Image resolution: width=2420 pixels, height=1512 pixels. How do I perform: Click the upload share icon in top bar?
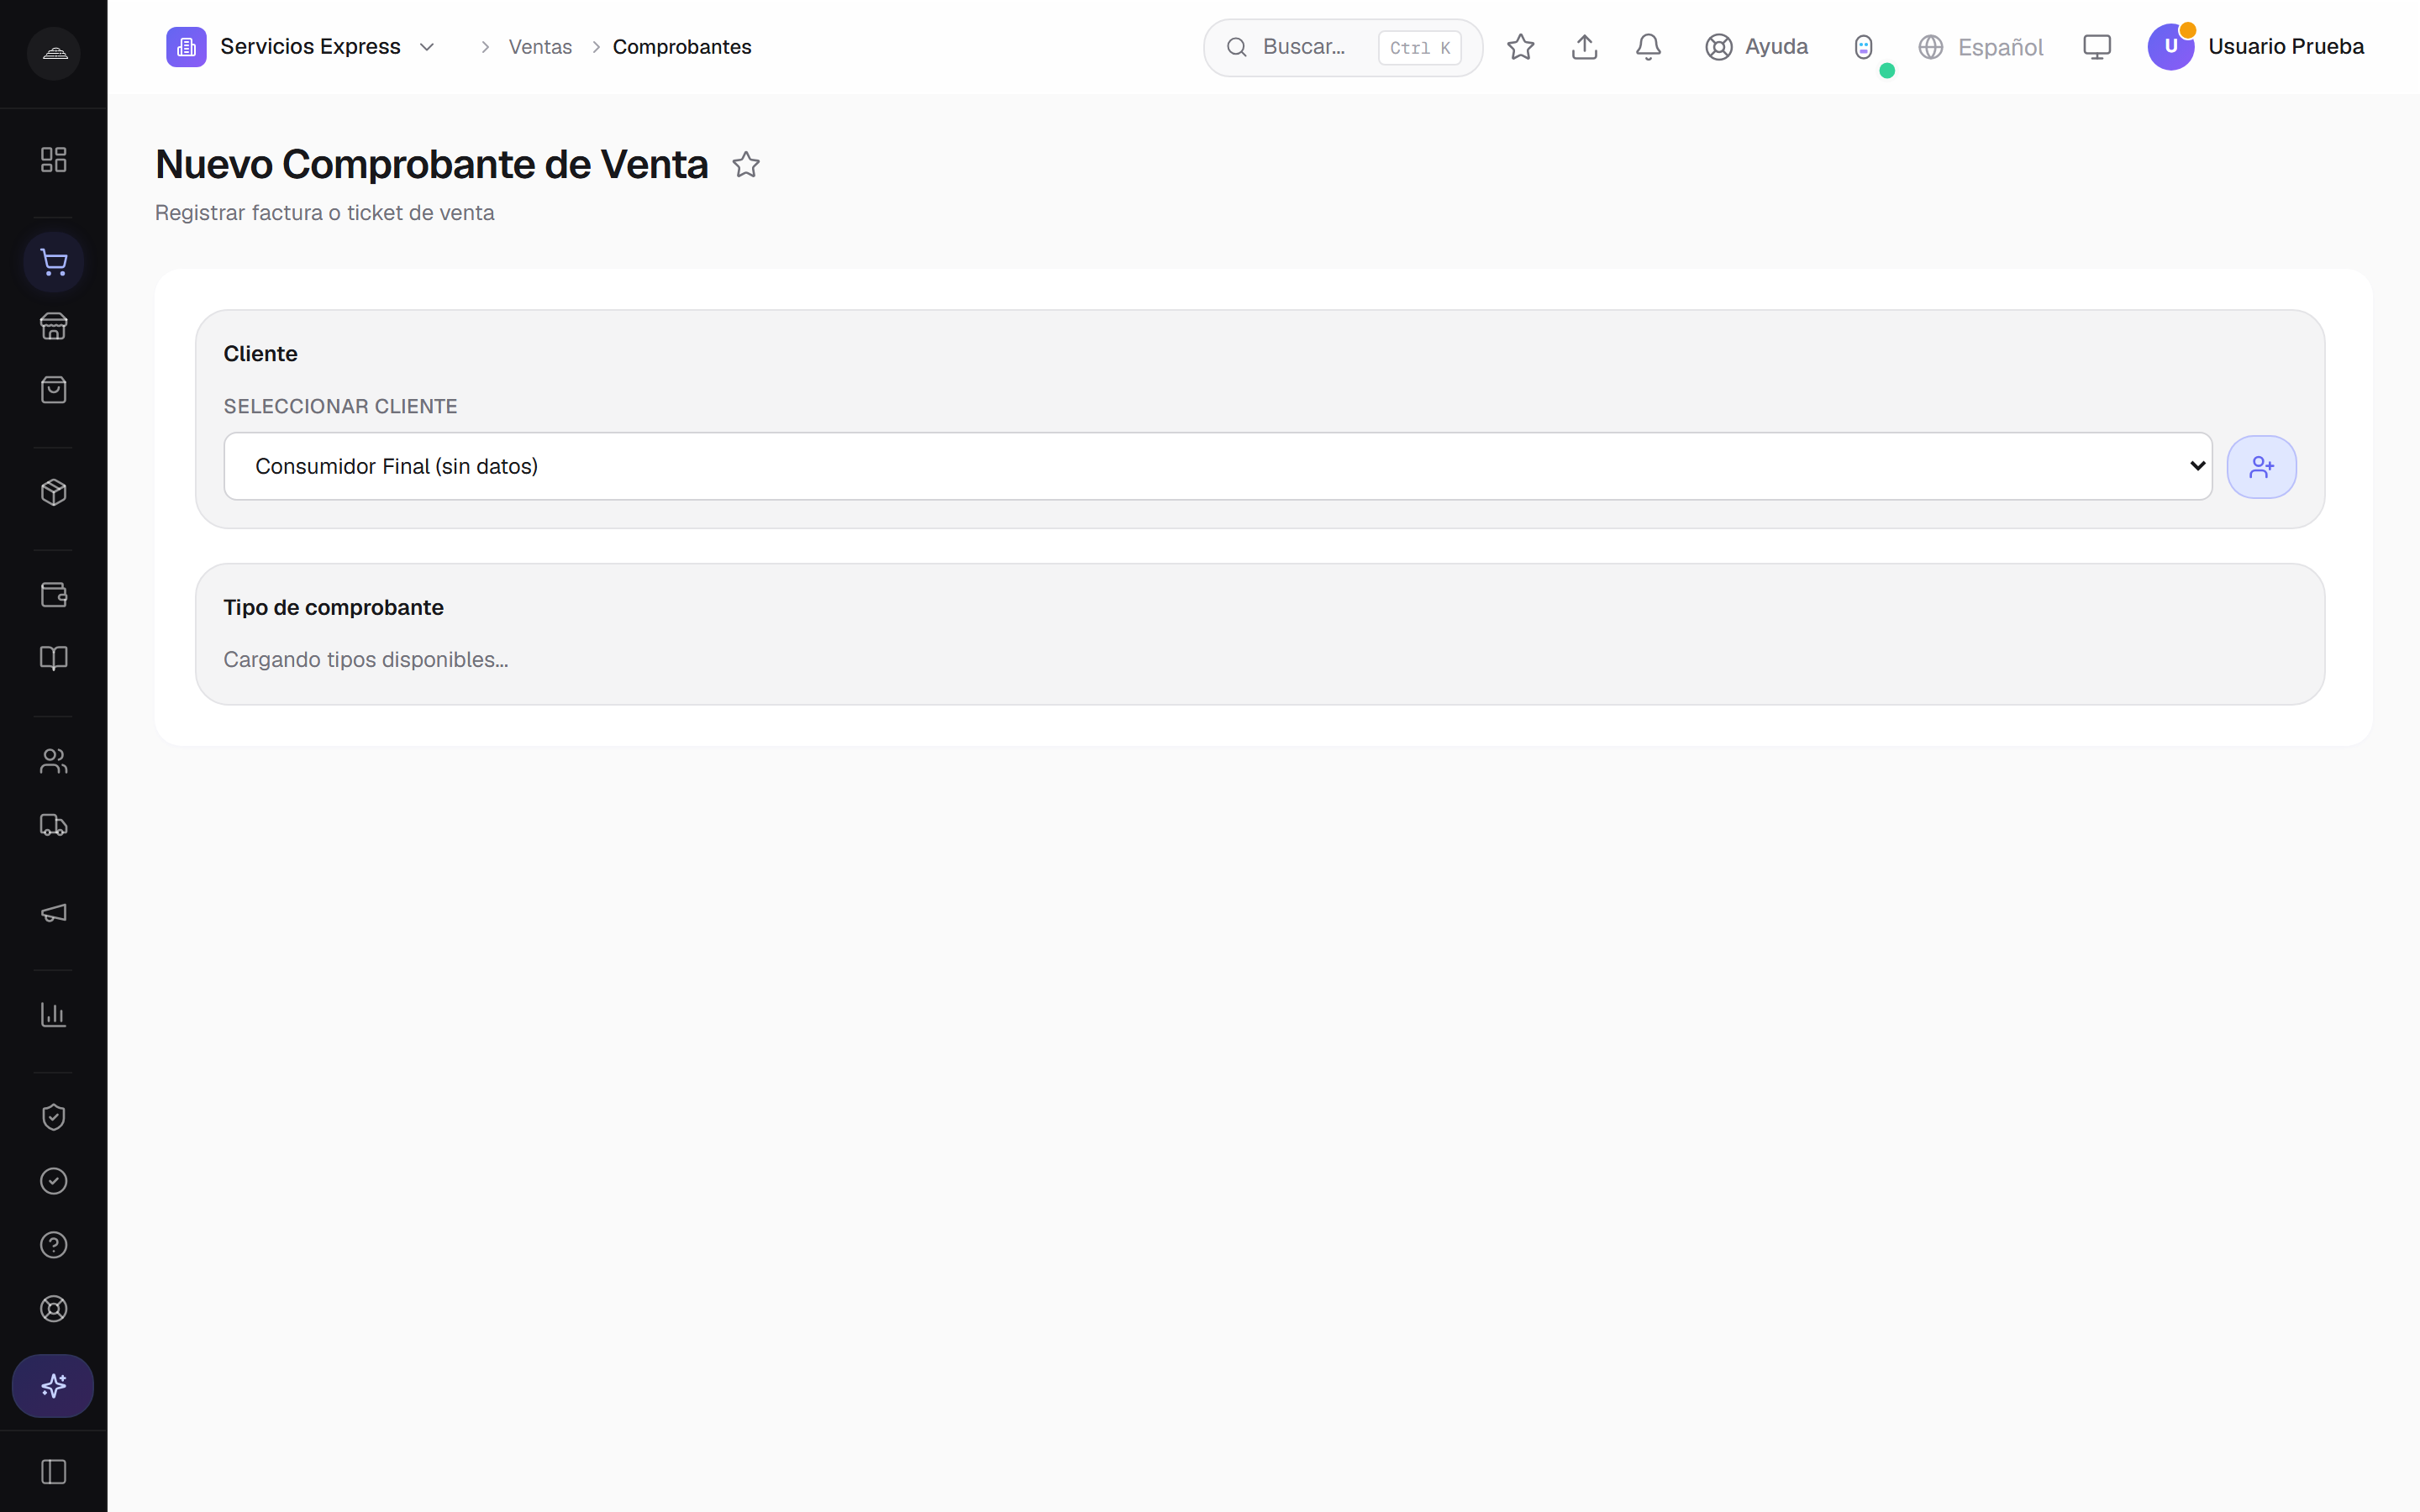[x=1585, y=47]
